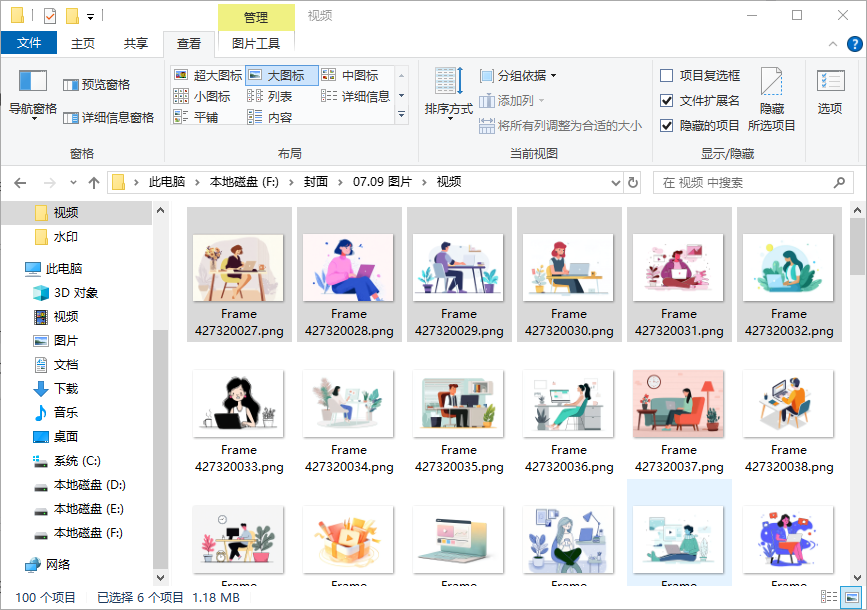
Task: Uncheck 隐藏的项目 hidden items
Action: coord(704,123)
